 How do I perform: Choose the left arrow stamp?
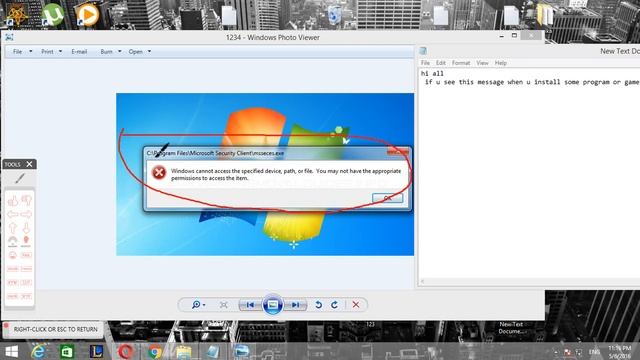[13, 214]
